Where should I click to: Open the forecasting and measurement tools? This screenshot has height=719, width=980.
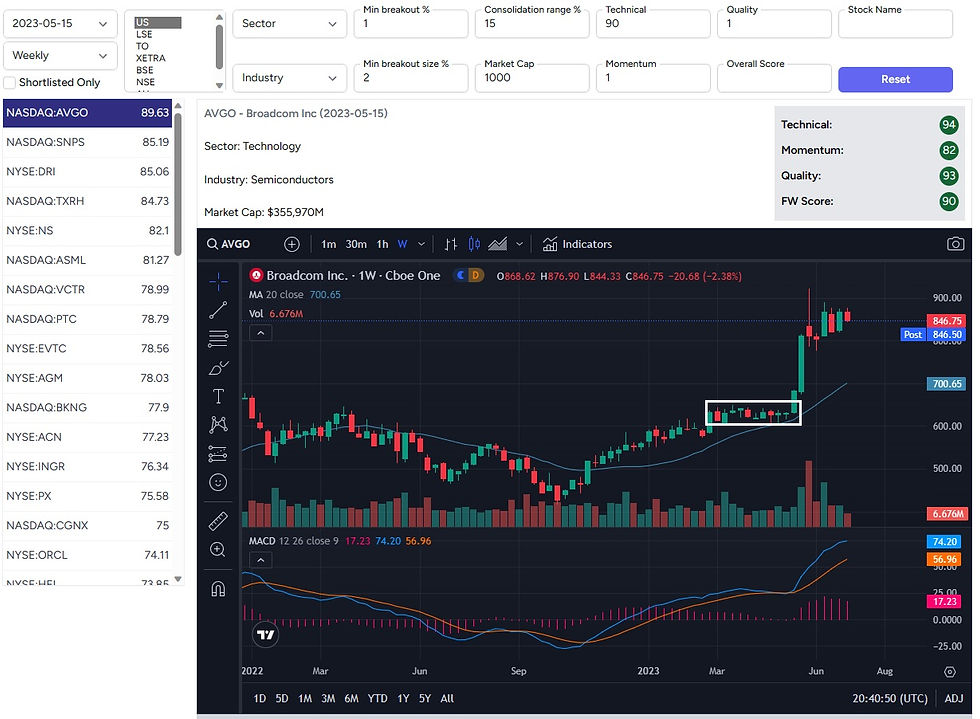(x=218, y=454)
